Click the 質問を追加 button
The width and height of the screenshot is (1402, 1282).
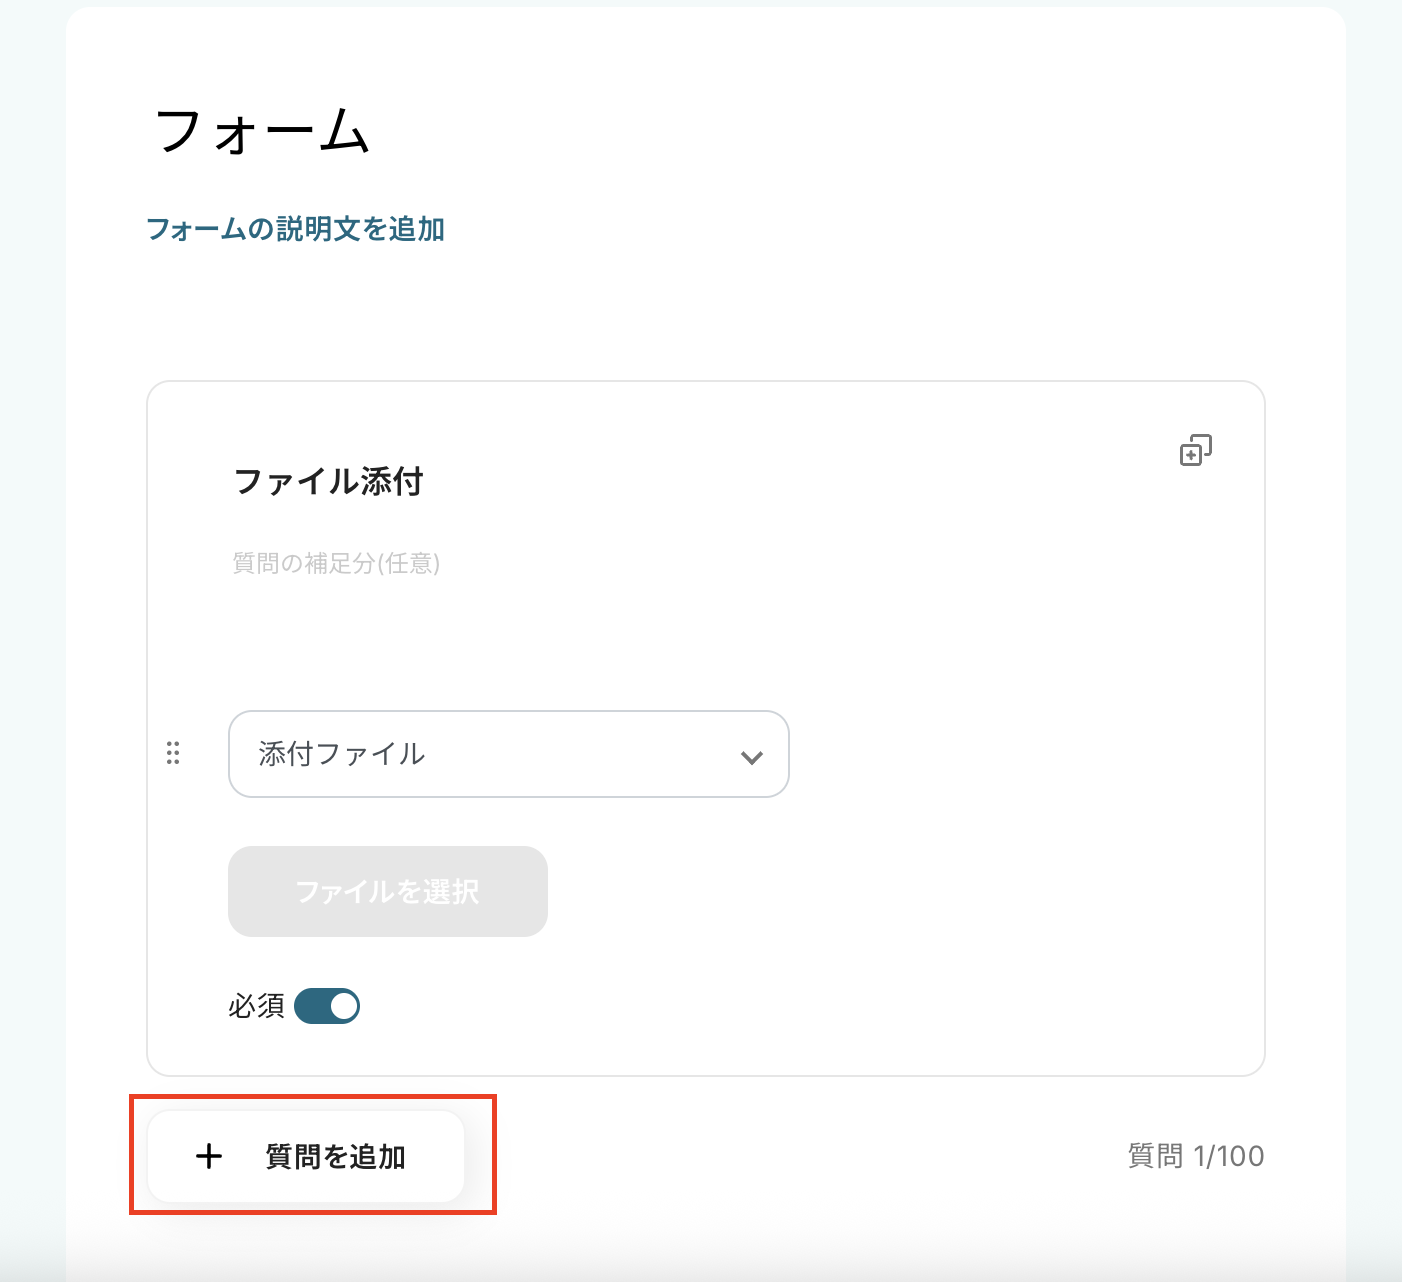click(x=305, y=1157)
